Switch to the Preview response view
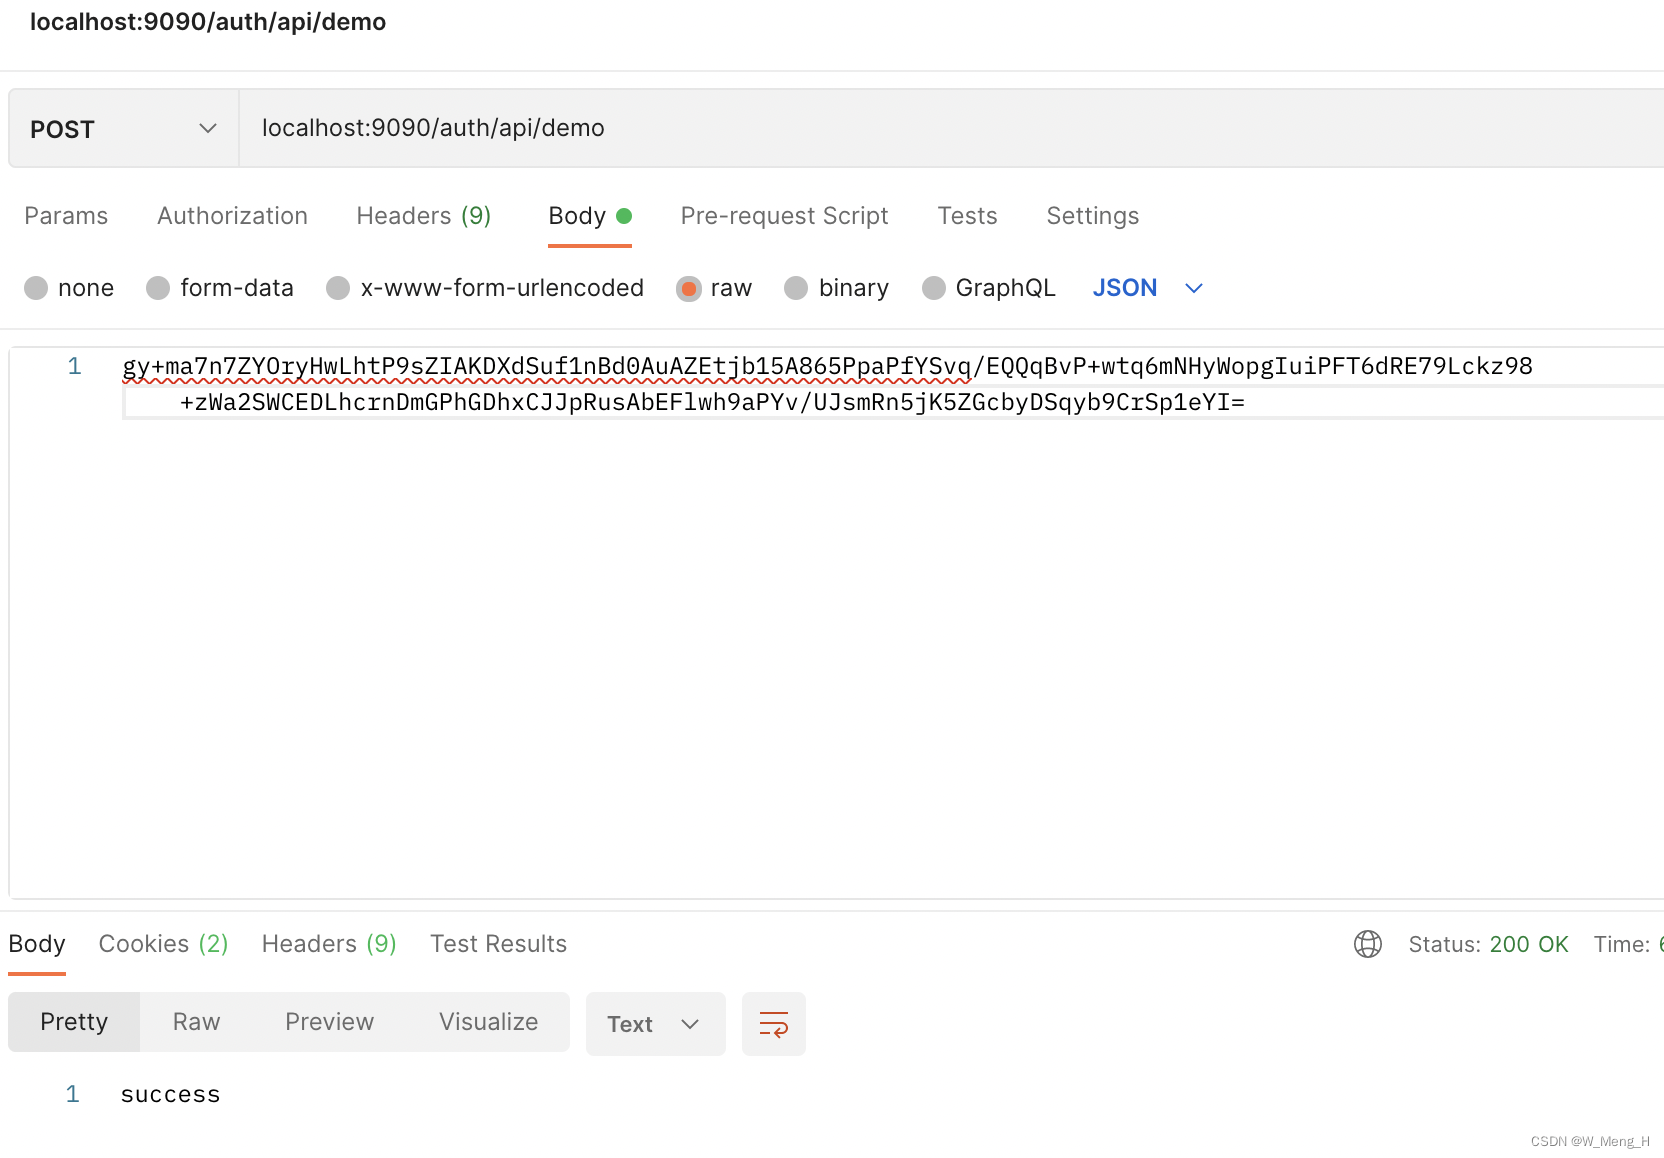 pos(329,1022)
